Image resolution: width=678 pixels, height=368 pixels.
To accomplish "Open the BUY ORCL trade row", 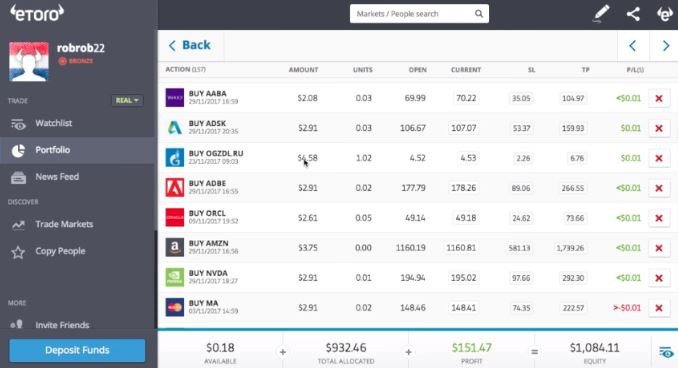I will point(418,218).
